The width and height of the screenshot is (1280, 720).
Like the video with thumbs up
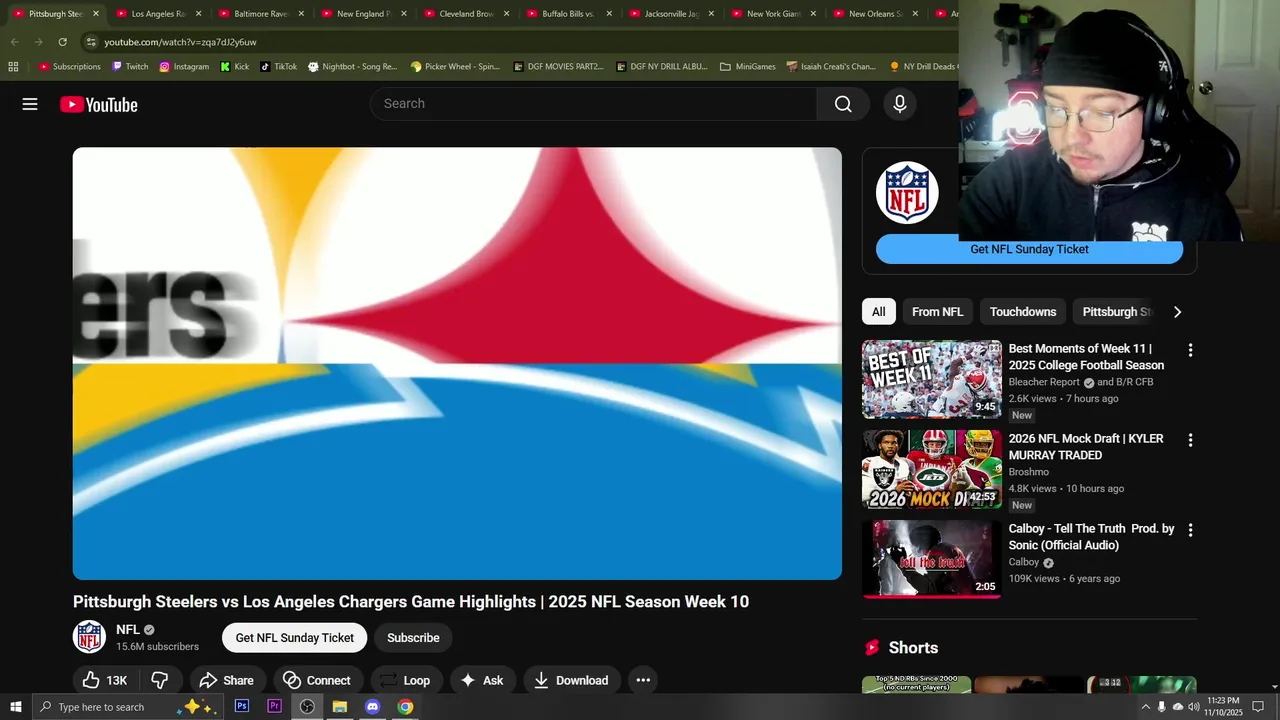point(105,680)
